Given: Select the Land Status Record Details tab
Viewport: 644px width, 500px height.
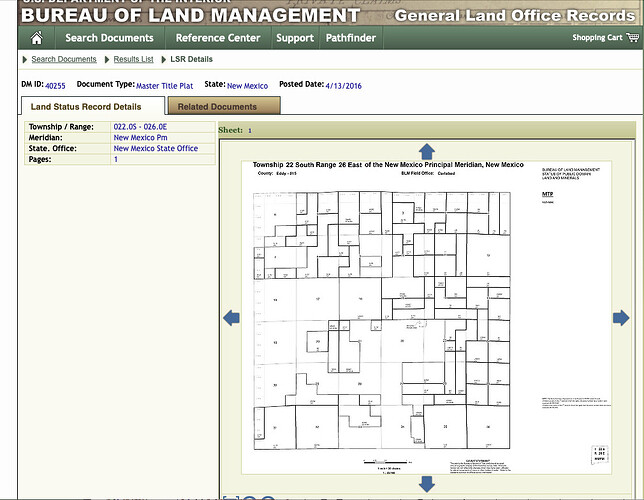Looking at the screenshot, I should (x=93, y=106).
